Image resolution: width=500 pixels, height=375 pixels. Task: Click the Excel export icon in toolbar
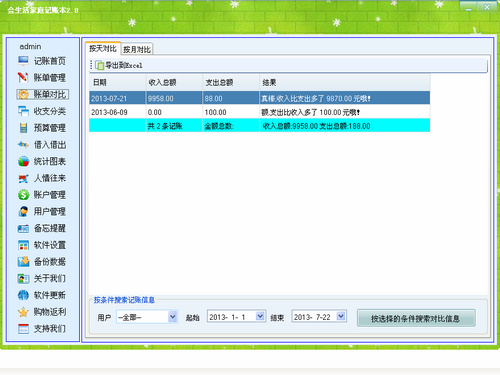coord(100,65)
